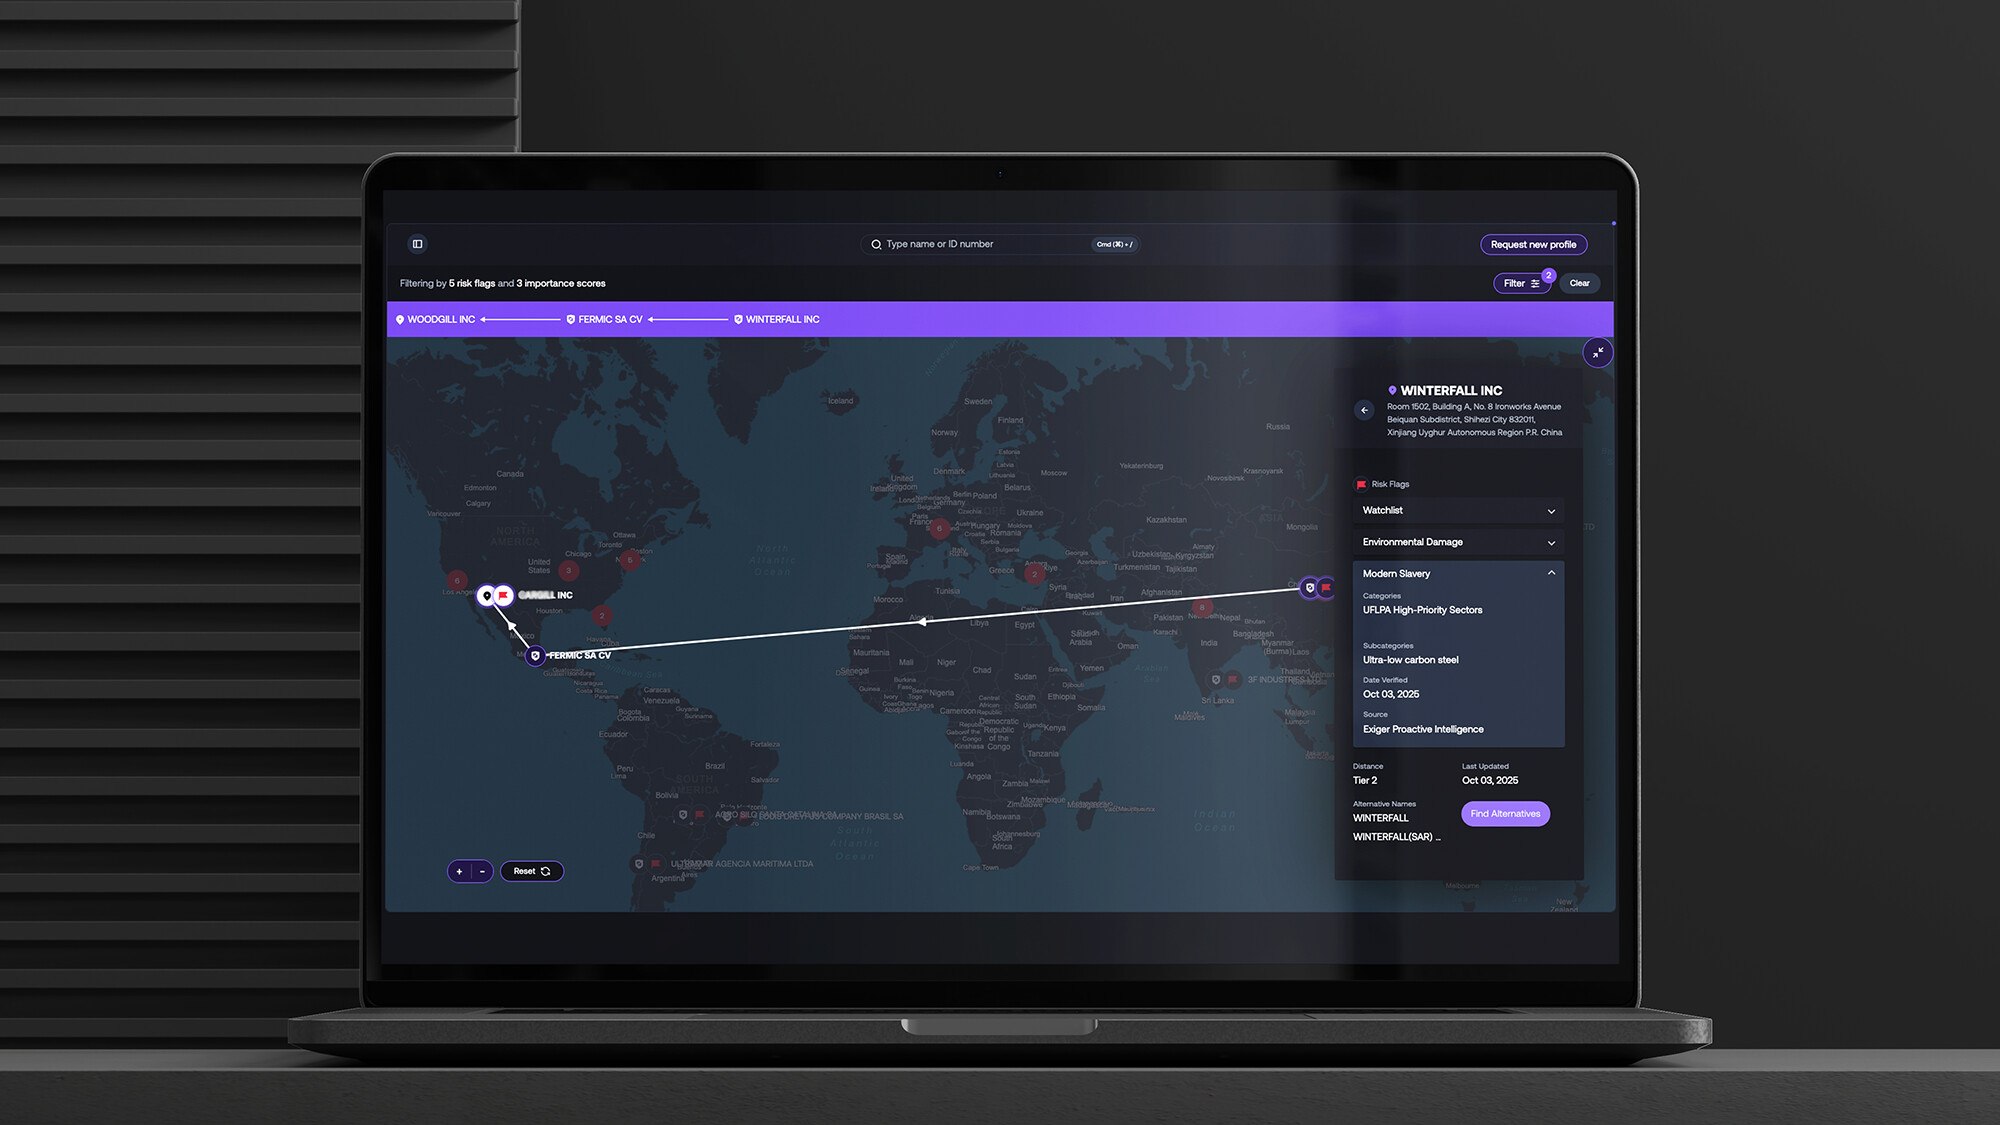Image resolution: width=2000 pixels, height=1125 pixels.
Task: Toggle the sidebar panel icon
Action: click(x=418, y=244)
